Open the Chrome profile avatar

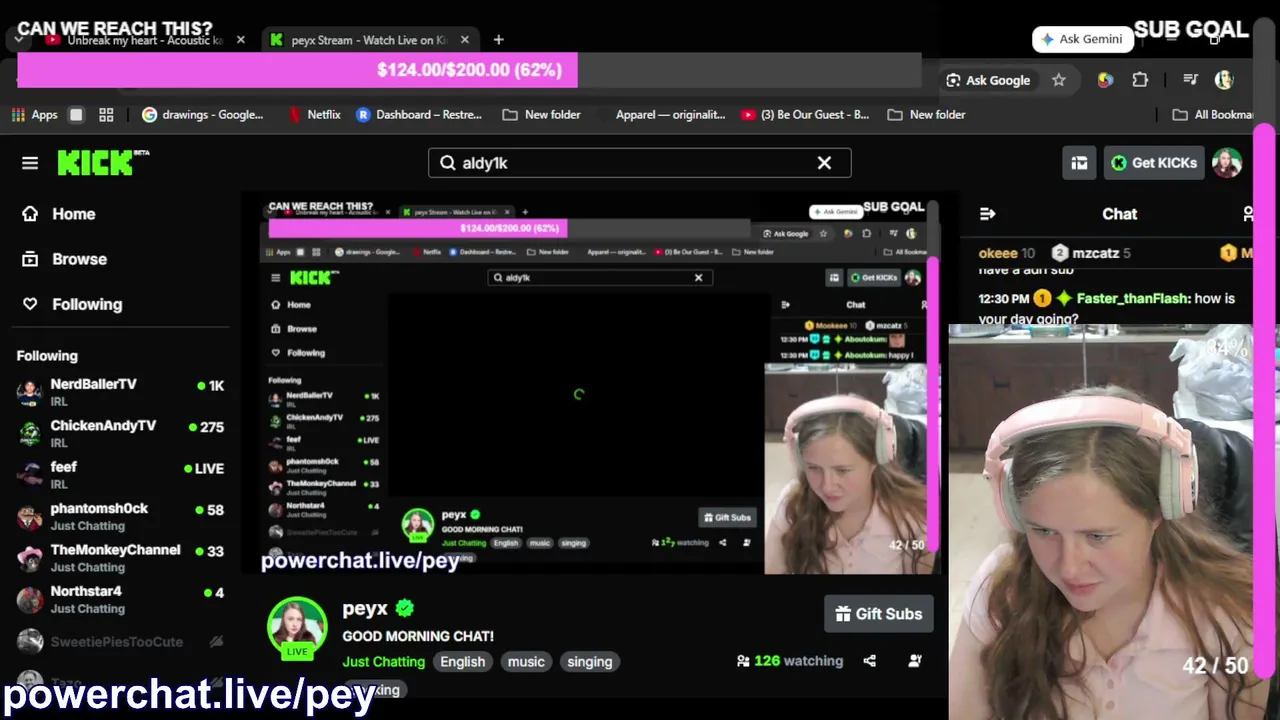tap(1224, 80)
